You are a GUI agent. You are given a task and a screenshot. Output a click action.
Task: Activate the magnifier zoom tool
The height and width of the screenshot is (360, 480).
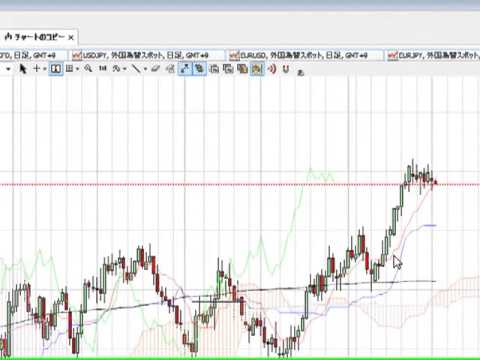88,69
